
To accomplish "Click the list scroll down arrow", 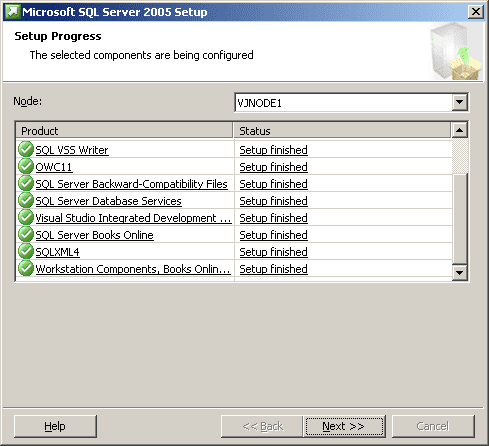I will click(459, 273).
